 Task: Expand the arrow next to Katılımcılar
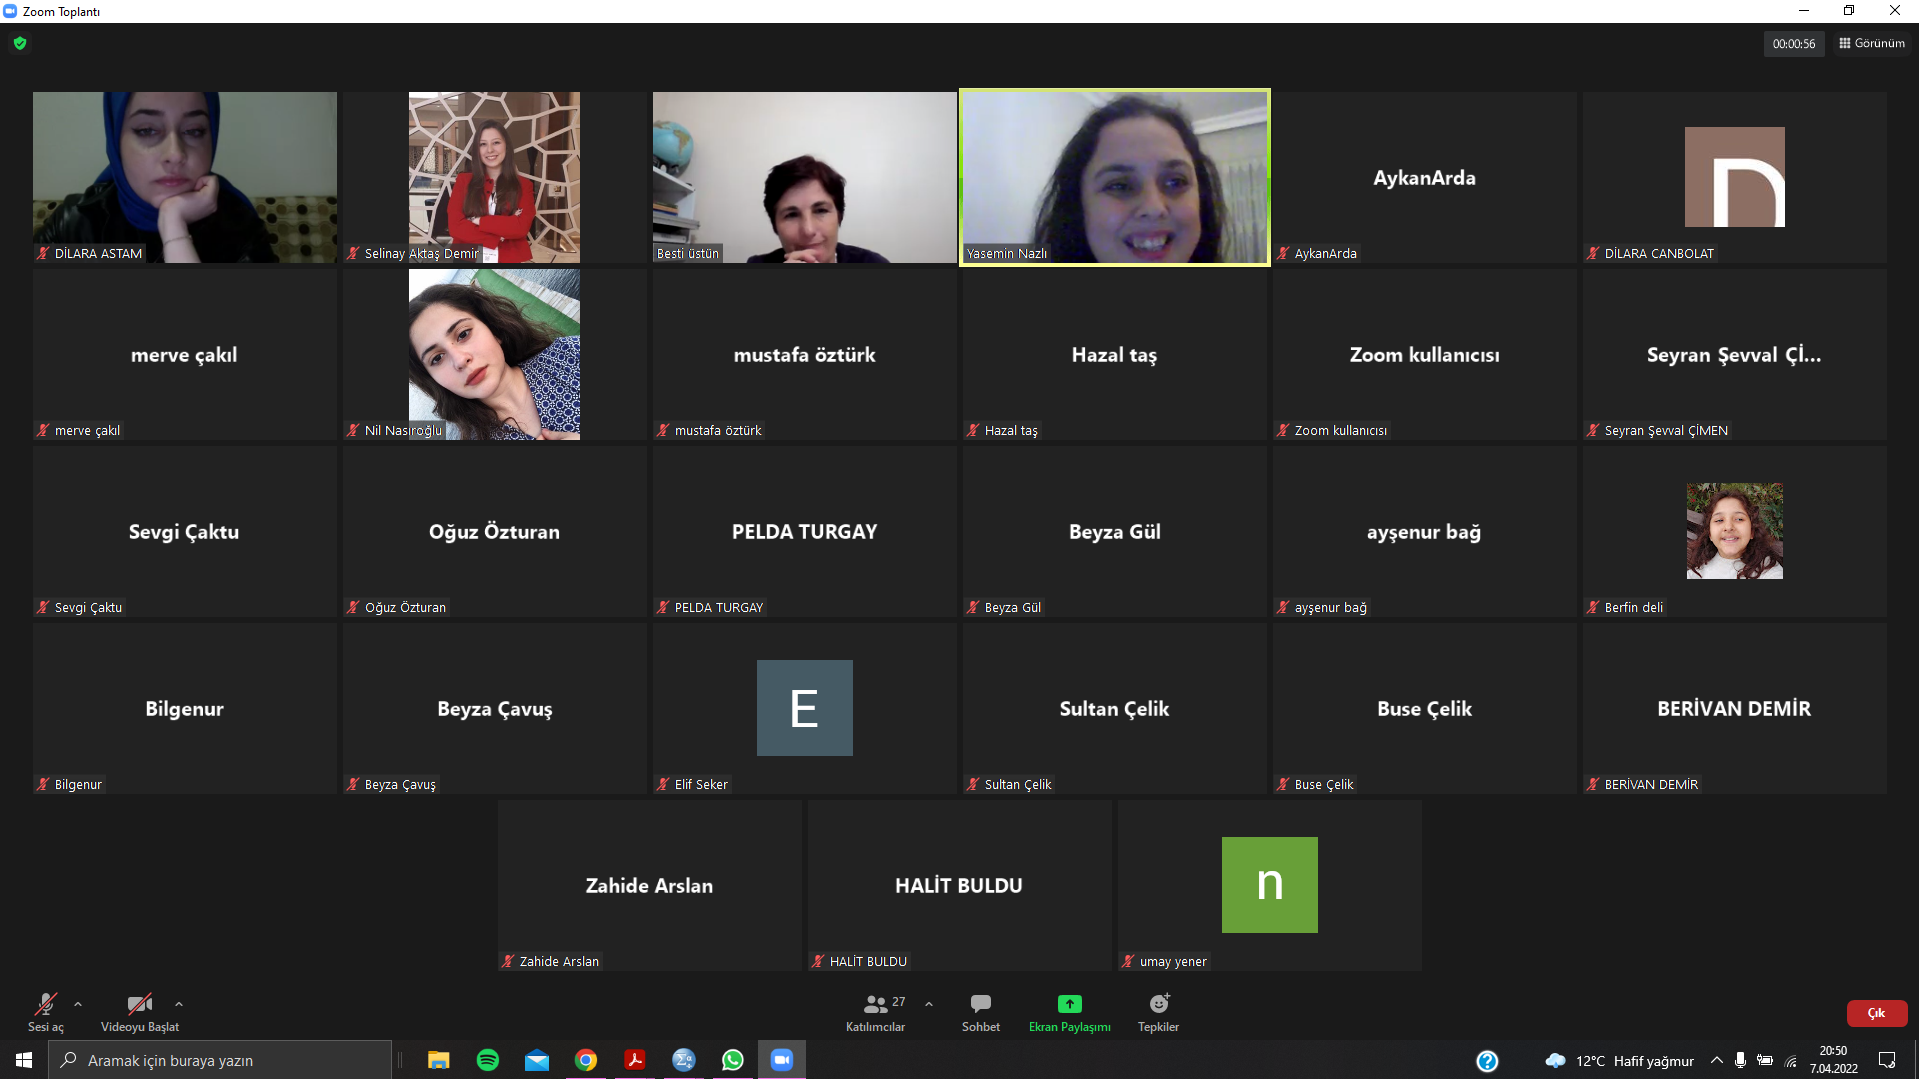929,1004
